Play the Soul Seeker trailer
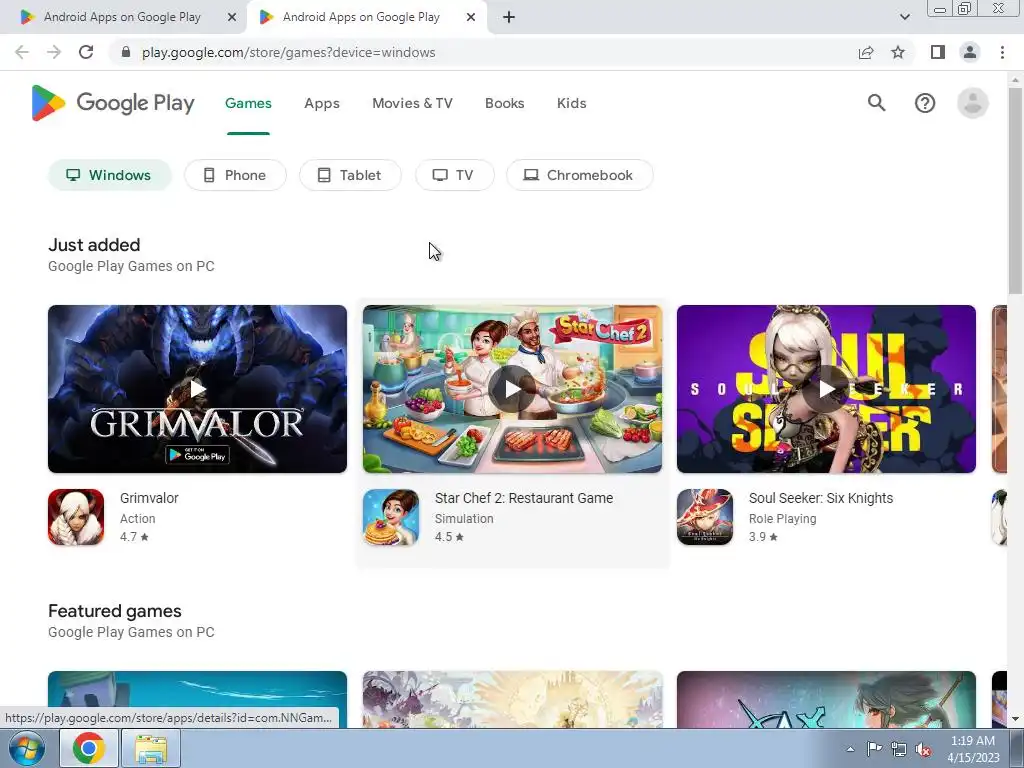Screen dimensions: 1024x768 click(826, 389)
